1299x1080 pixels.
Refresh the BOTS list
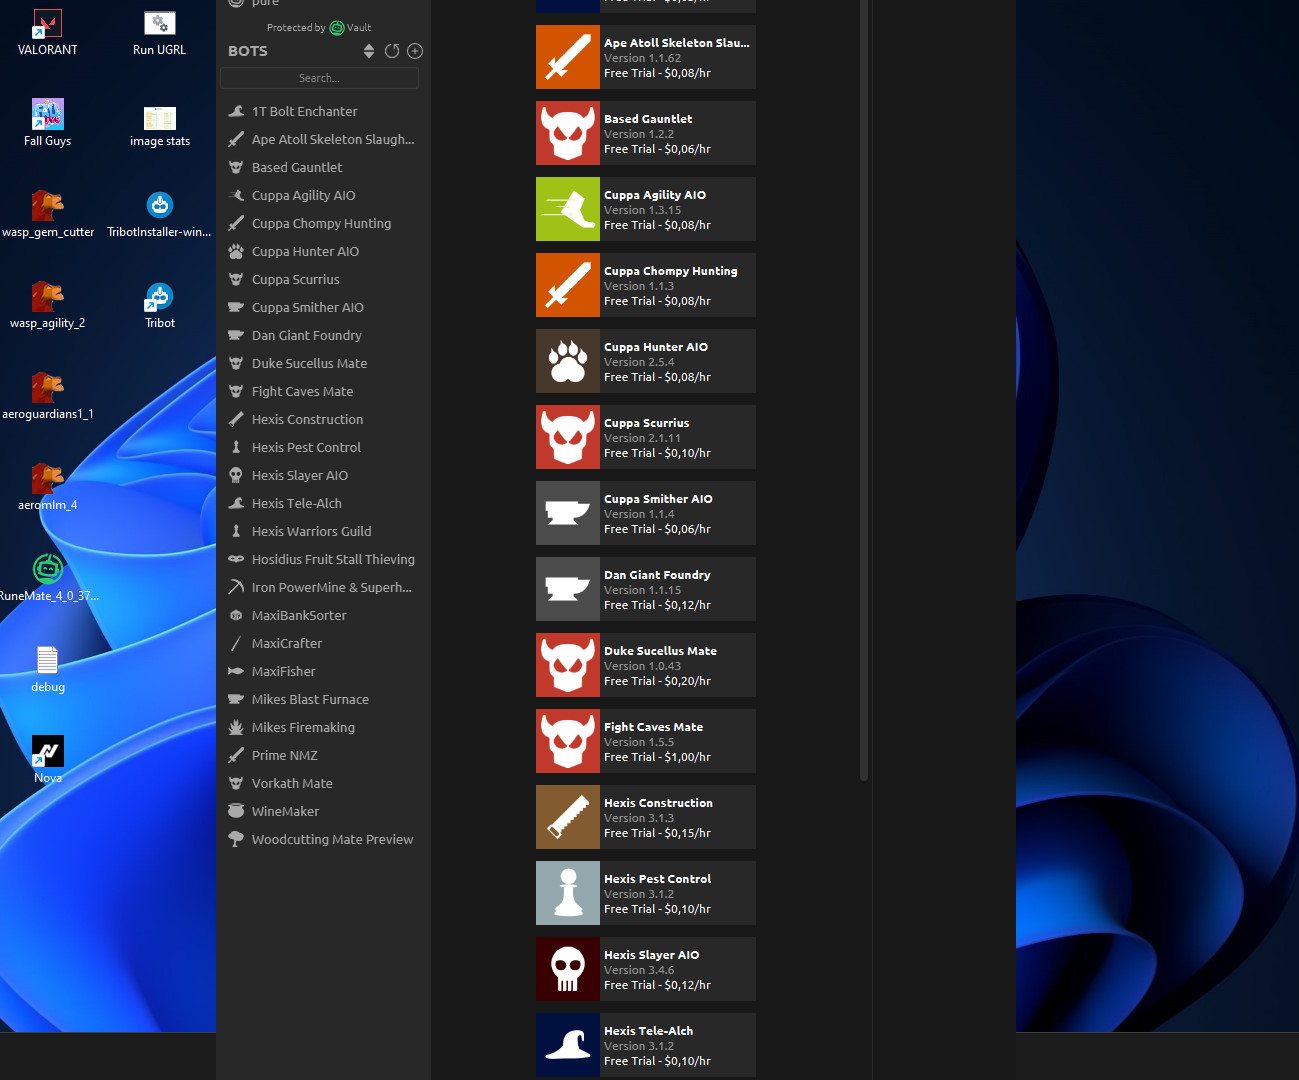point(392,51)
